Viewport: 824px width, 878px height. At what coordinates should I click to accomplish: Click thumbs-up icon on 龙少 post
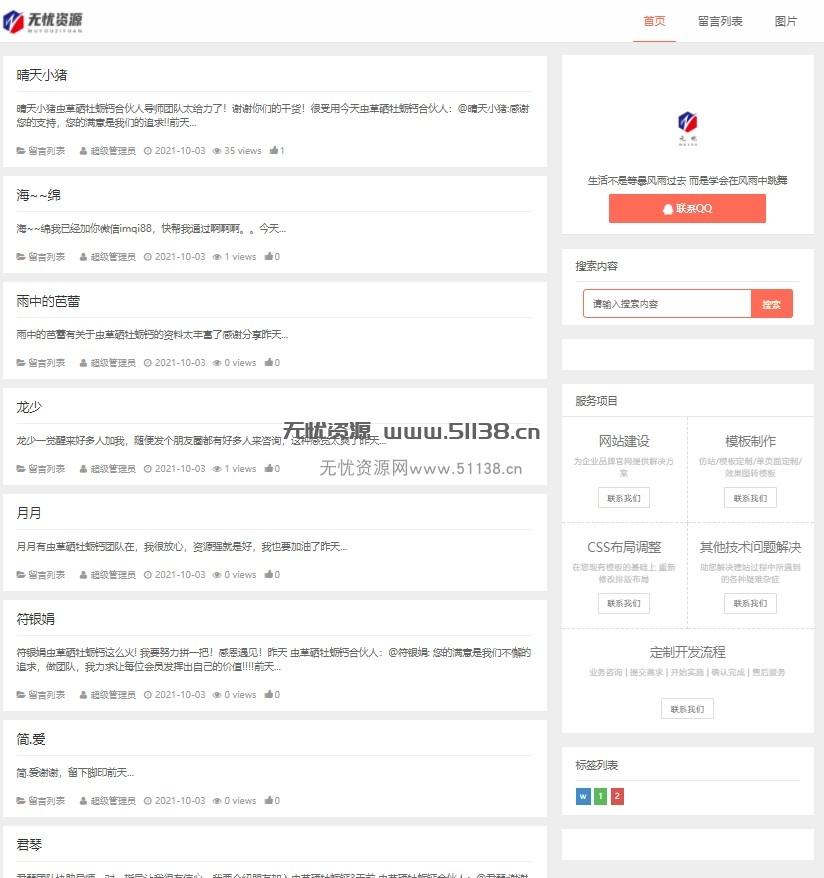click(269, 468)
